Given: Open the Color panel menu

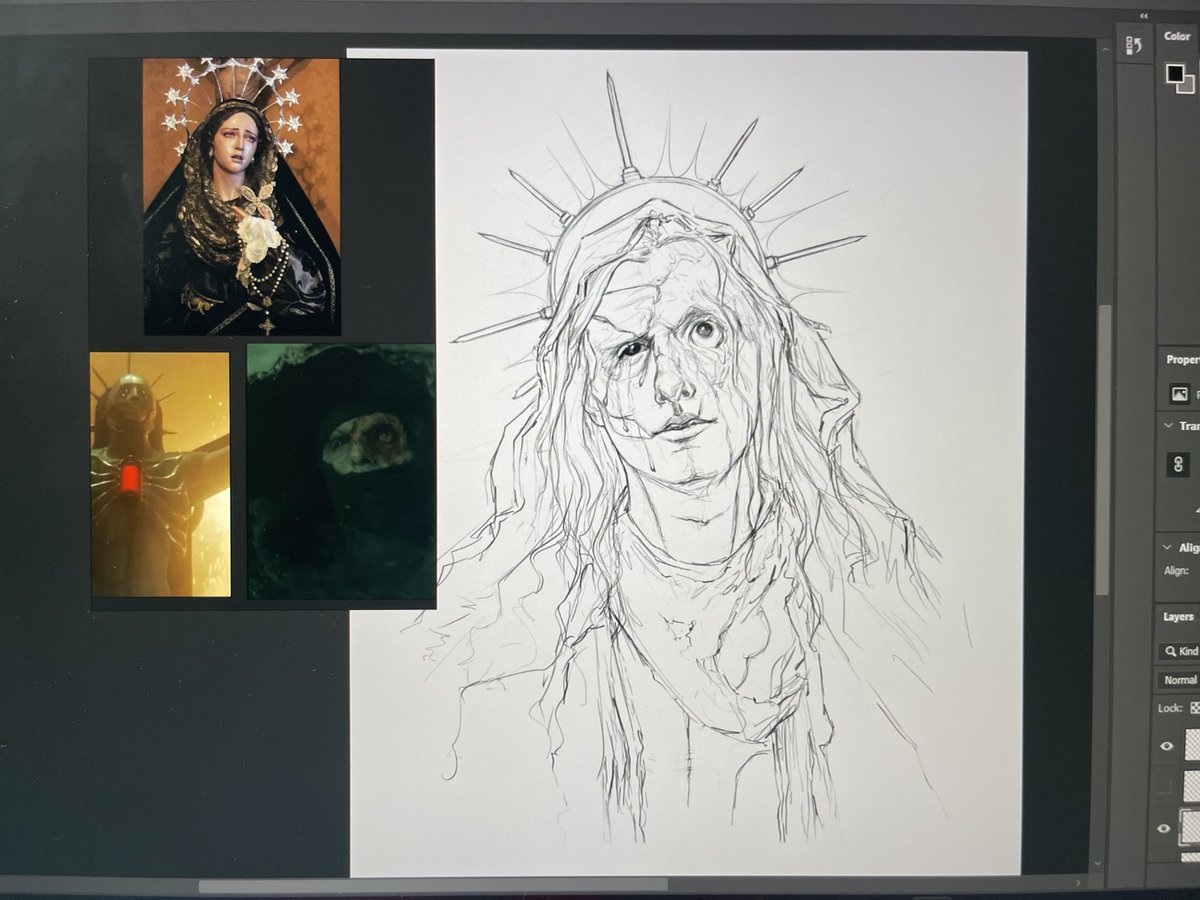Looking at the screenshot, I should pyautogui.click(x=1197, y=37).
